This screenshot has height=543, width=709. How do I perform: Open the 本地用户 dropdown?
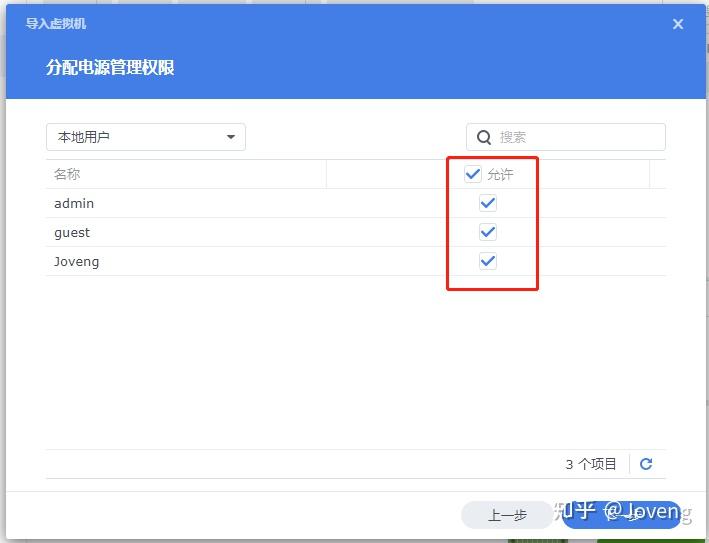146,137
